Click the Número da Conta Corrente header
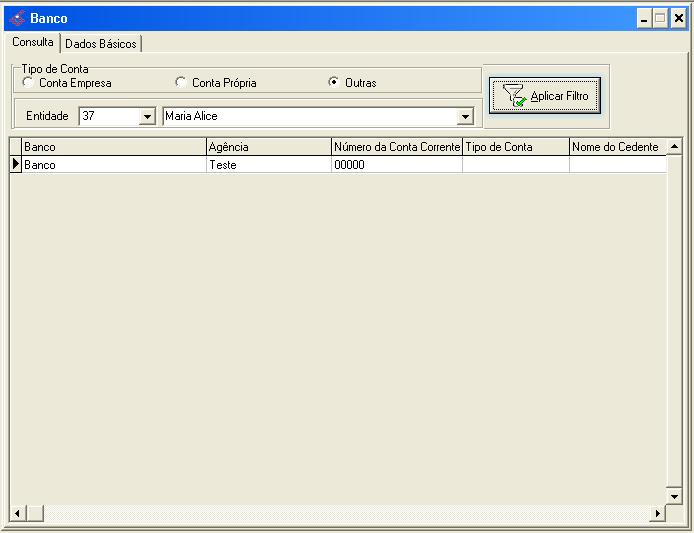This screenshot has width=694, height=533. click(396, 147)
